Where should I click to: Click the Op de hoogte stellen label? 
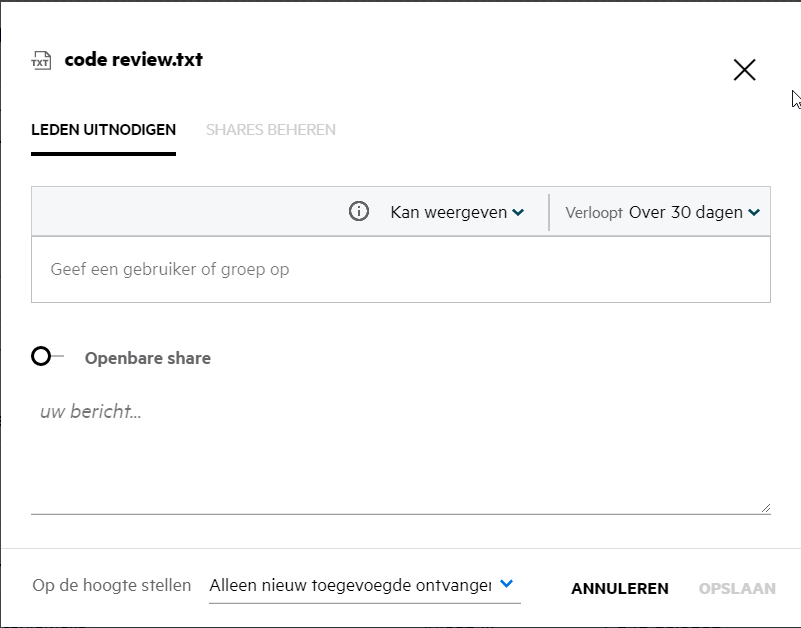pyautogui.click(x=112, y=586)
